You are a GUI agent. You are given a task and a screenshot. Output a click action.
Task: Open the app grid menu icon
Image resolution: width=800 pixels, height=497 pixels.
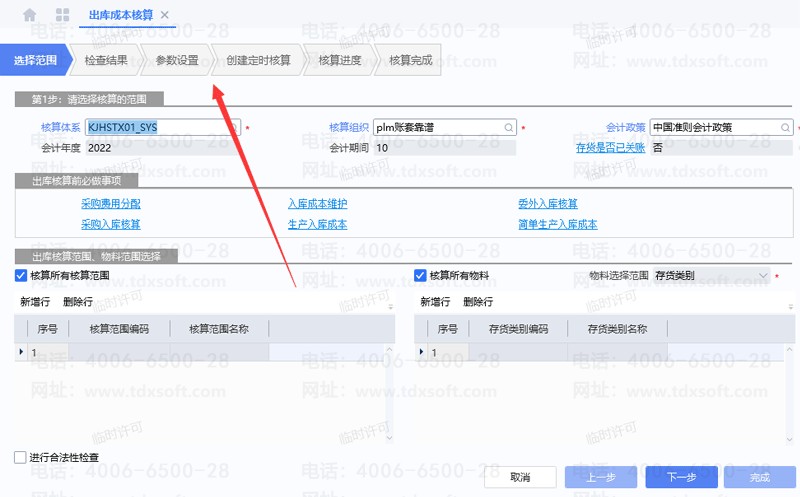62,15
